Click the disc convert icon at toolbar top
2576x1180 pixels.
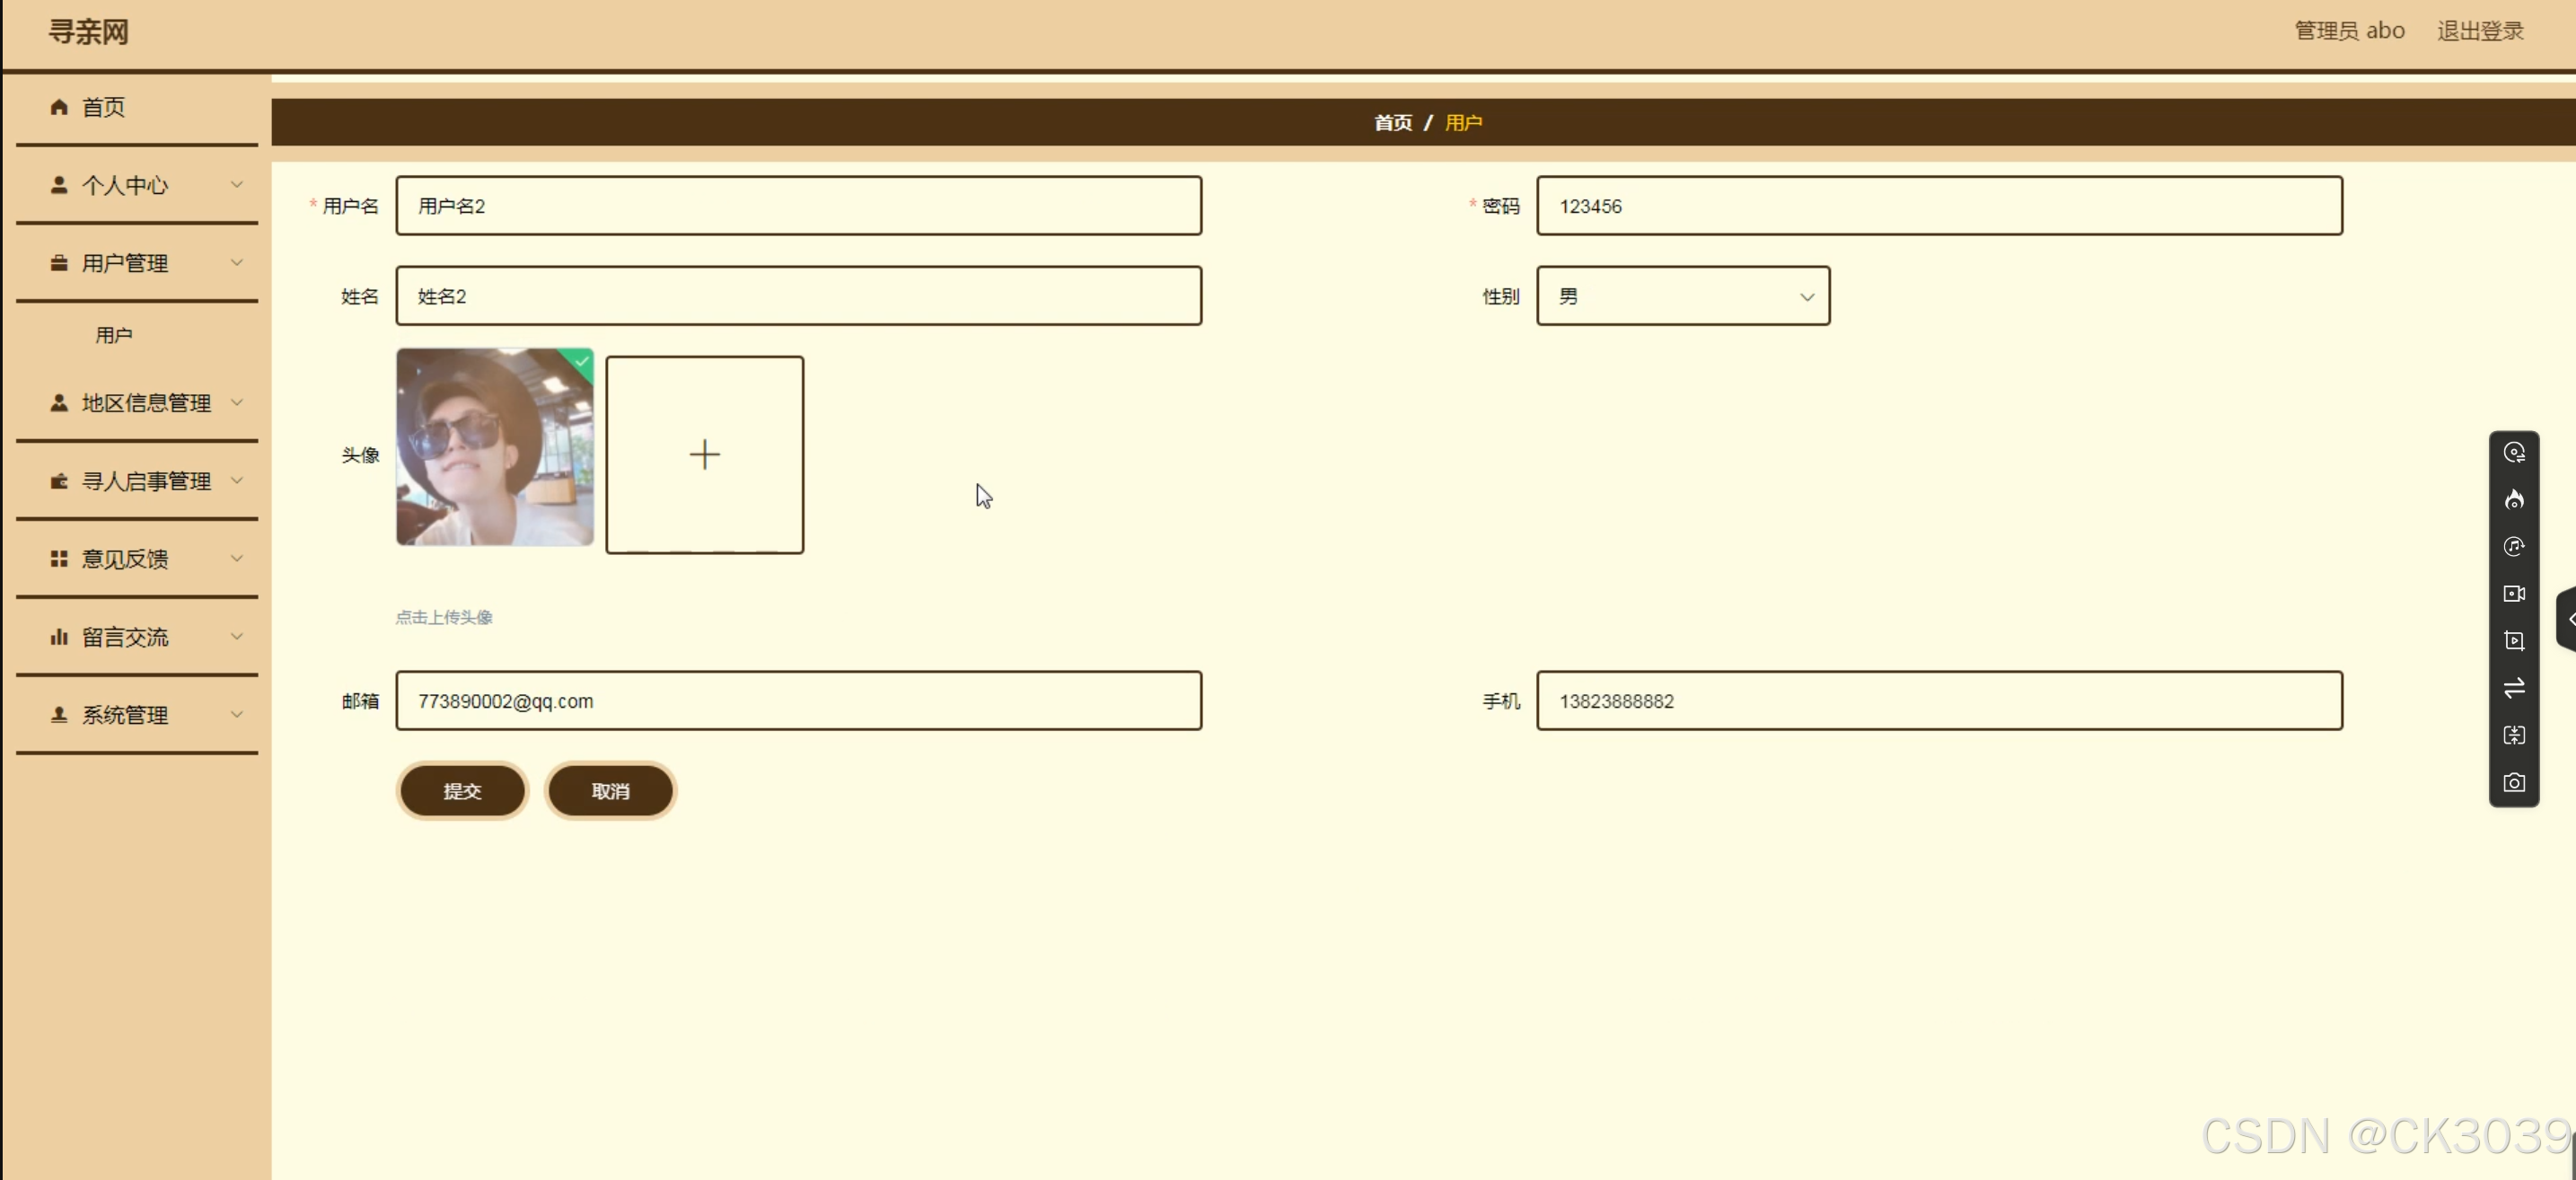2513,453
